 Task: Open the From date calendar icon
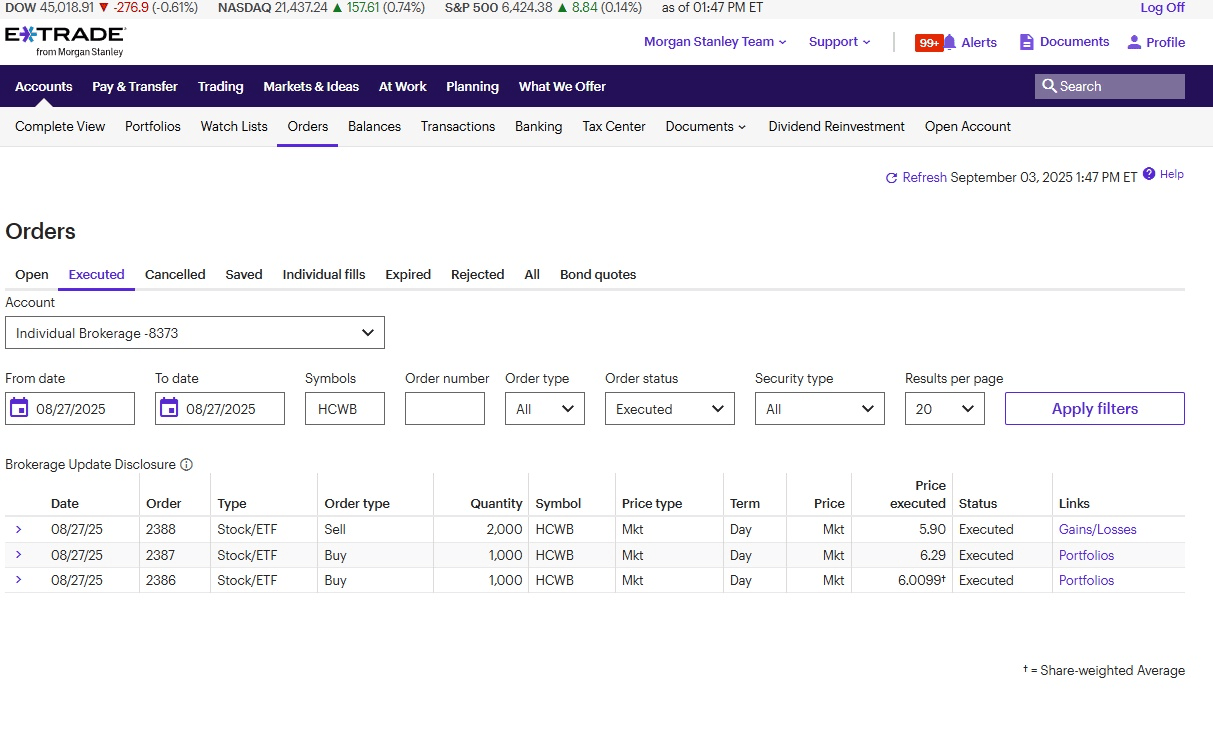[19, 408]
